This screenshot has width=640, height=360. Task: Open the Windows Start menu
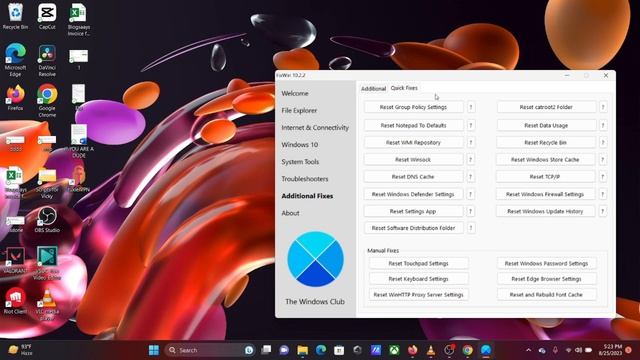154,350
